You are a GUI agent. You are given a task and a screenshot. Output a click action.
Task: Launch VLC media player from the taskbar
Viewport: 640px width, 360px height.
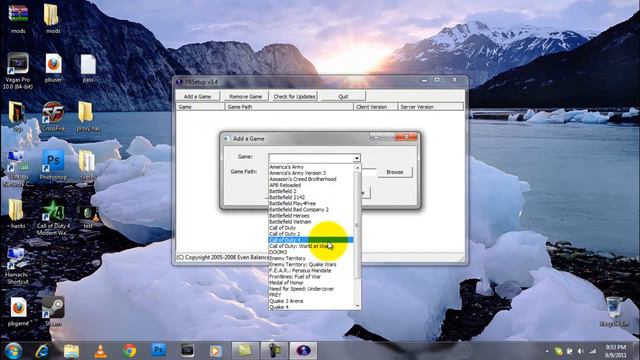point(100,351)
